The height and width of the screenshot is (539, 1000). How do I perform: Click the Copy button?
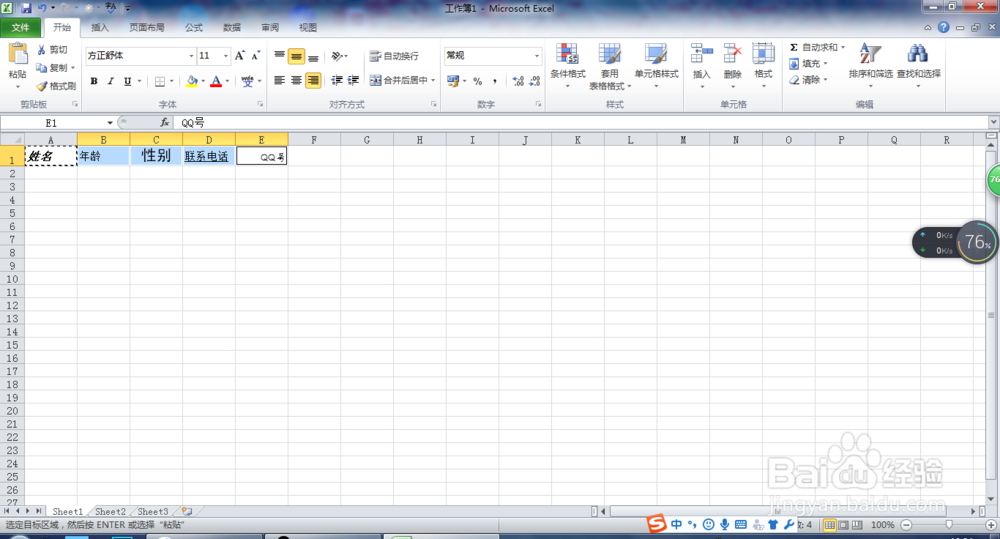point(52,68)
